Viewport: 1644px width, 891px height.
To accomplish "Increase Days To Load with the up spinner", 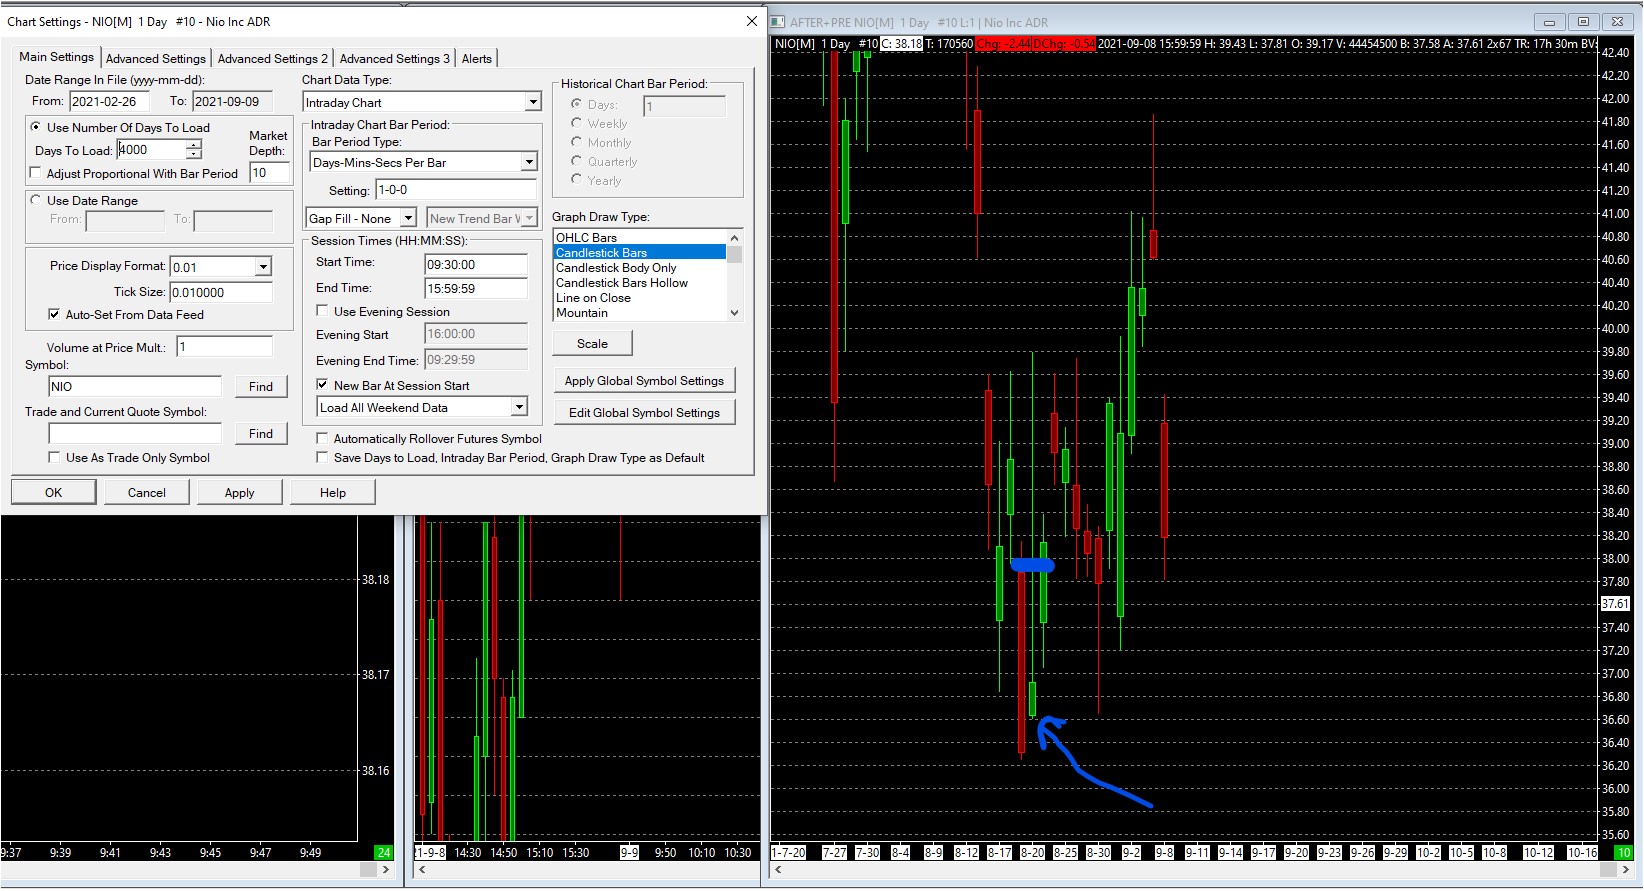I will click(x=194, y=145).
